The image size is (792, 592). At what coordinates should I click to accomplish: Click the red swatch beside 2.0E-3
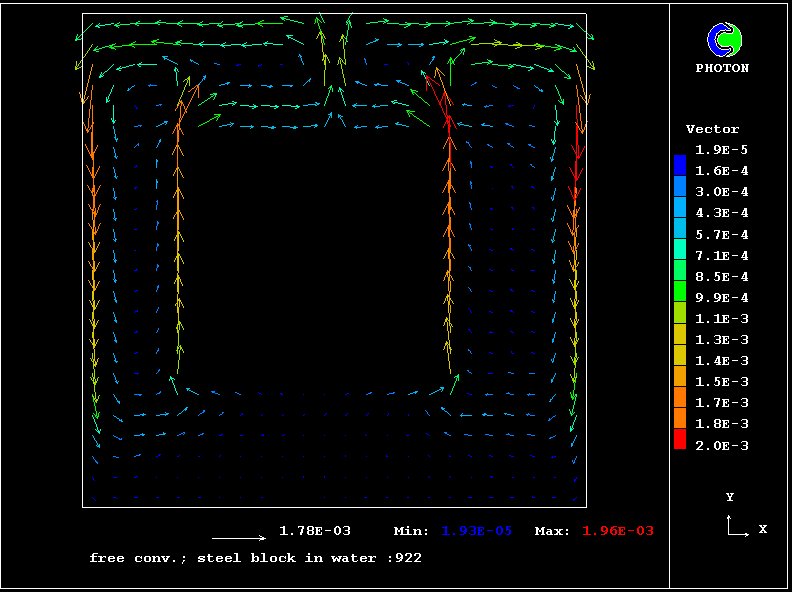(x=680, y=440)
